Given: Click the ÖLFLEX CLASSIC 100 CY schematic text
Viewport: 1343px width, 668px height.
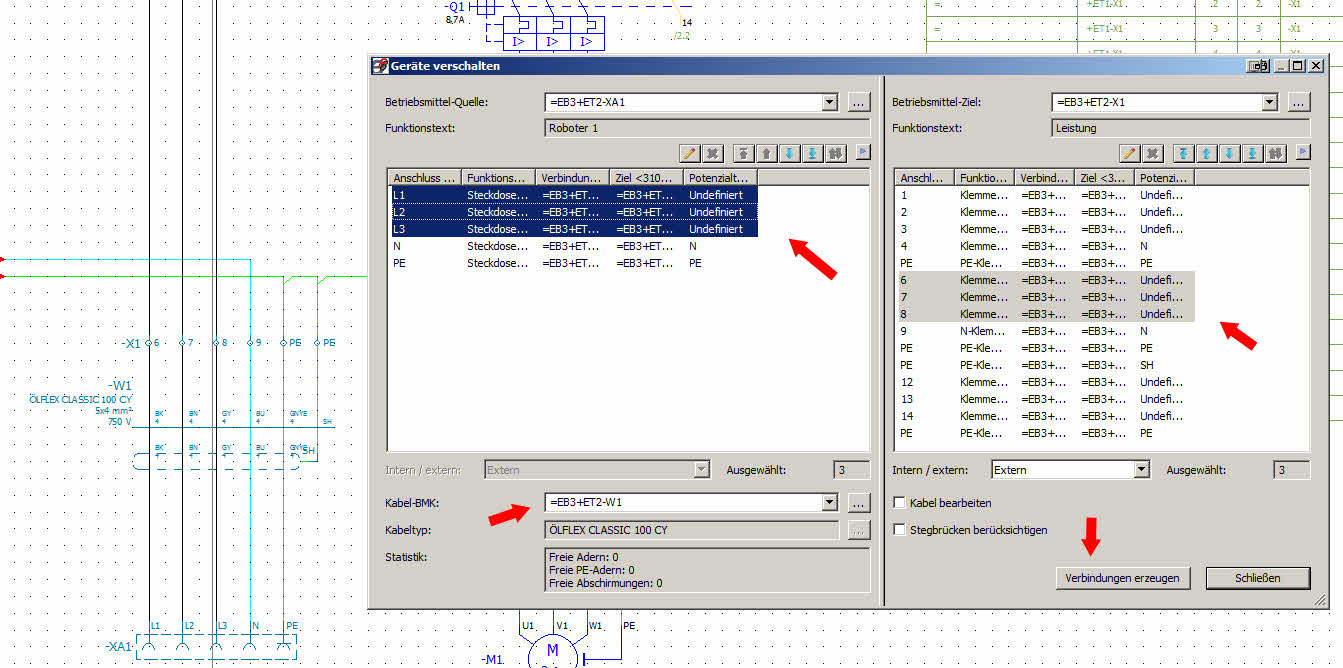Looking at the screenshot, I should point(81,400).
